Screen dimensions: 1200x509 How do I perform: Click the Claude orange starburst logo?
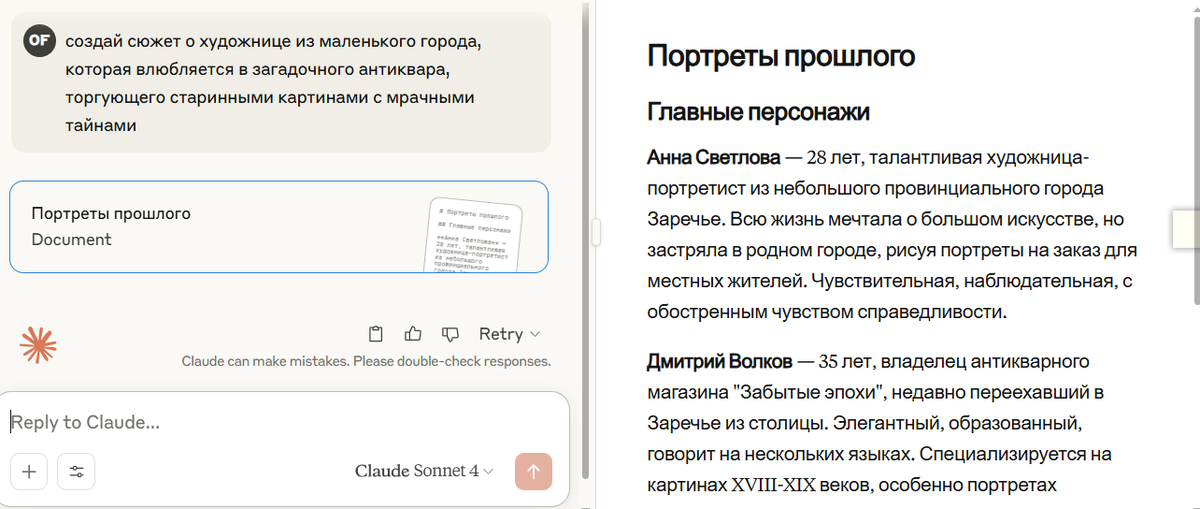pyautogui.click(x=38, y=344)
